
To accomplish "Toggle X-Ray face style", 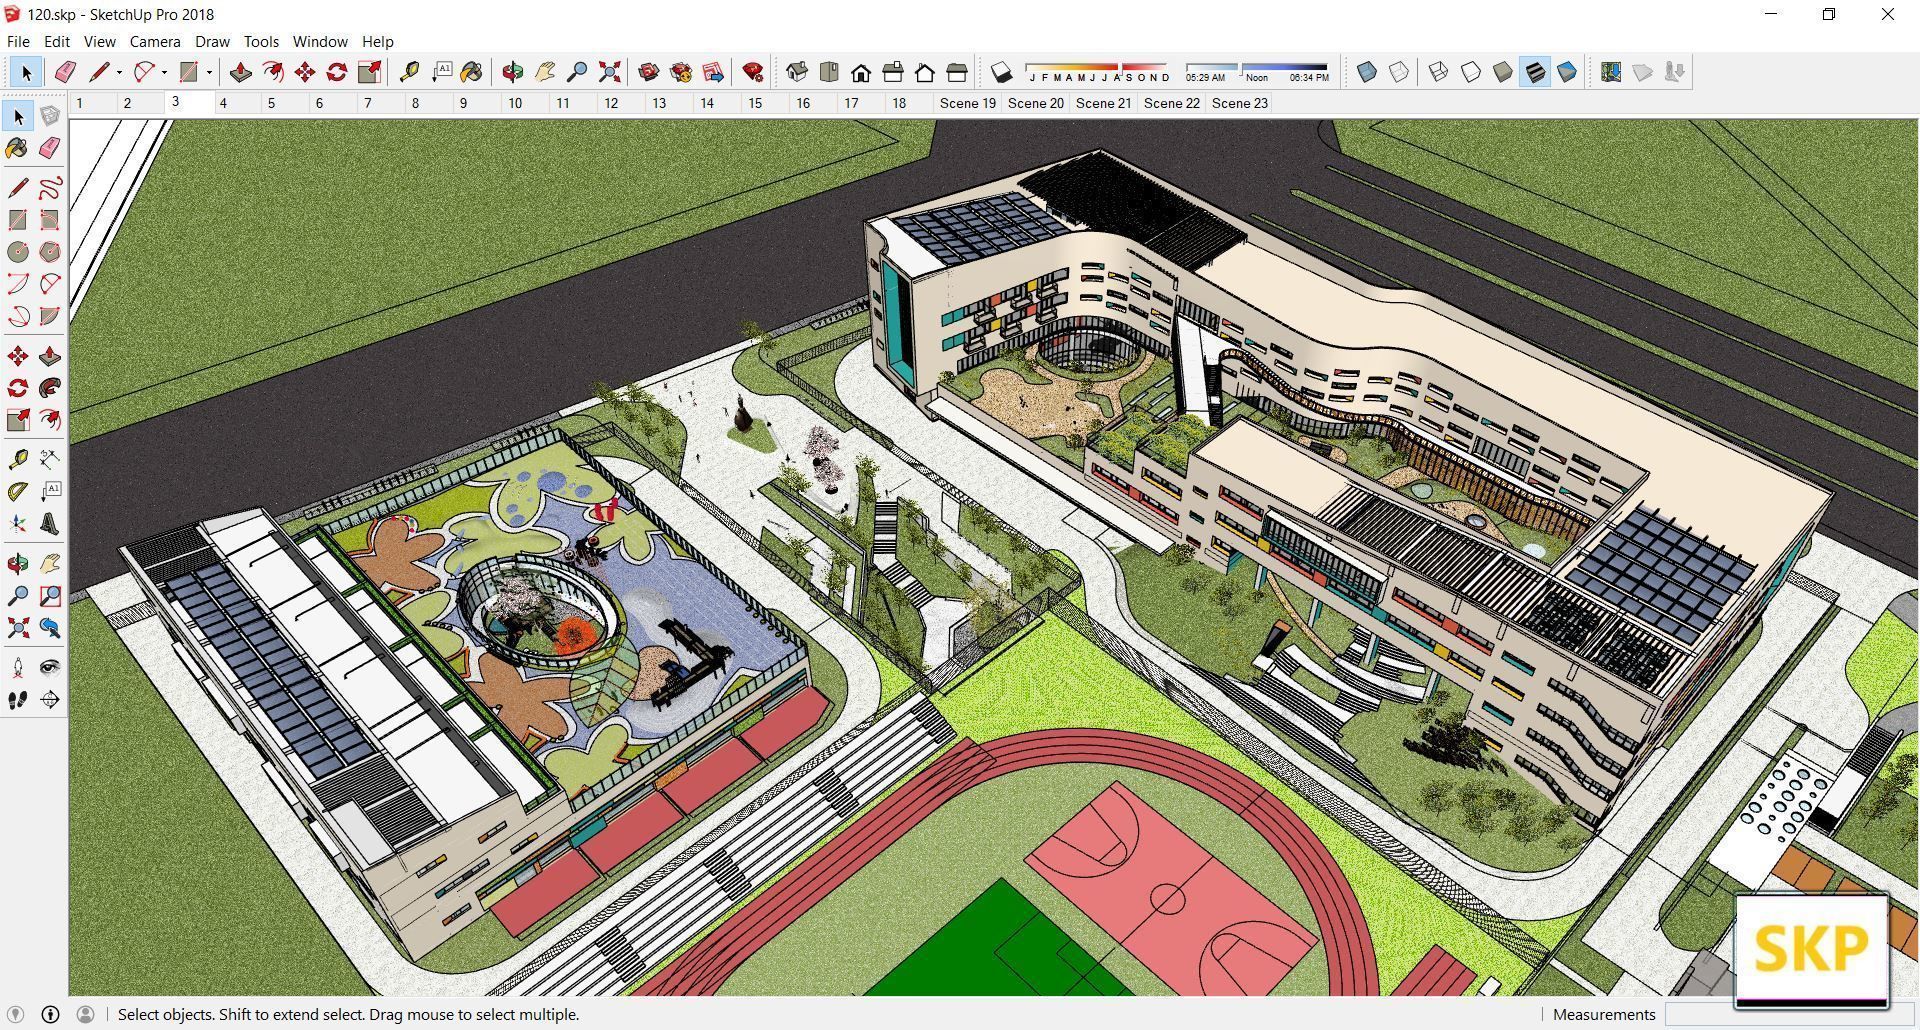I will pos(1367,72).
